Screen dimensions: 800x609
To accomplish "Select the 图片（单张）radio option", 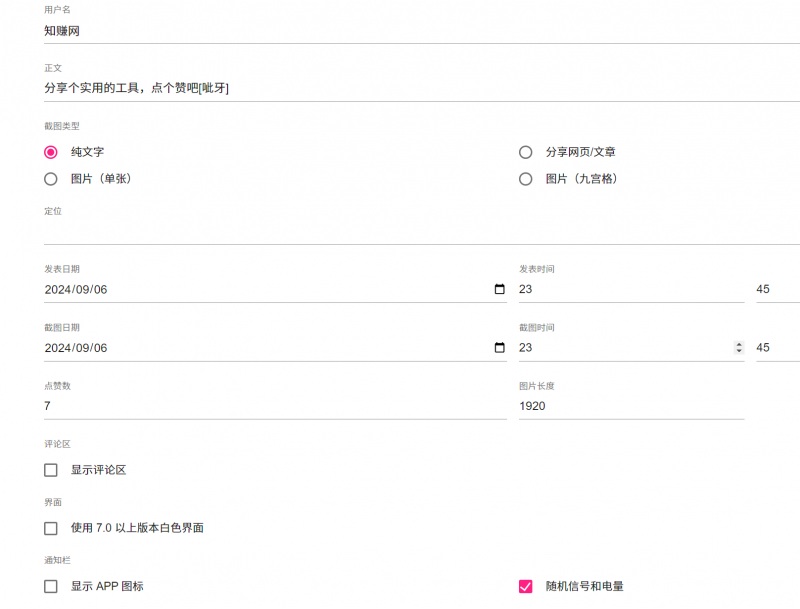I will point(51,179).
